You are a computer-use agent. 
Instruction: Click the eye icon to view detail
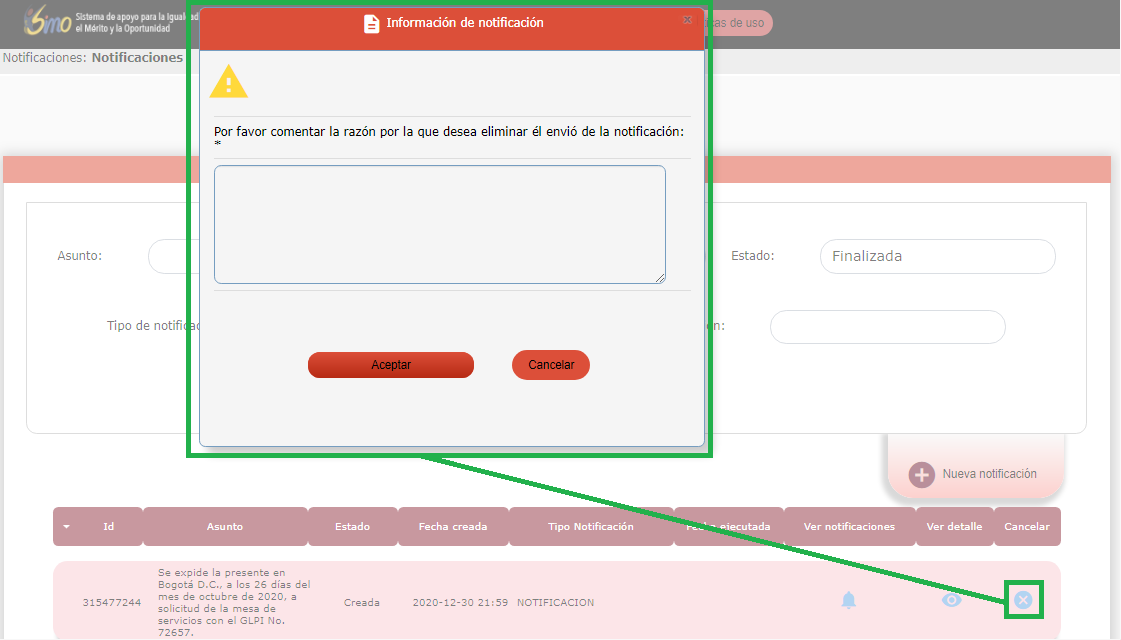[x=952, y=600]
